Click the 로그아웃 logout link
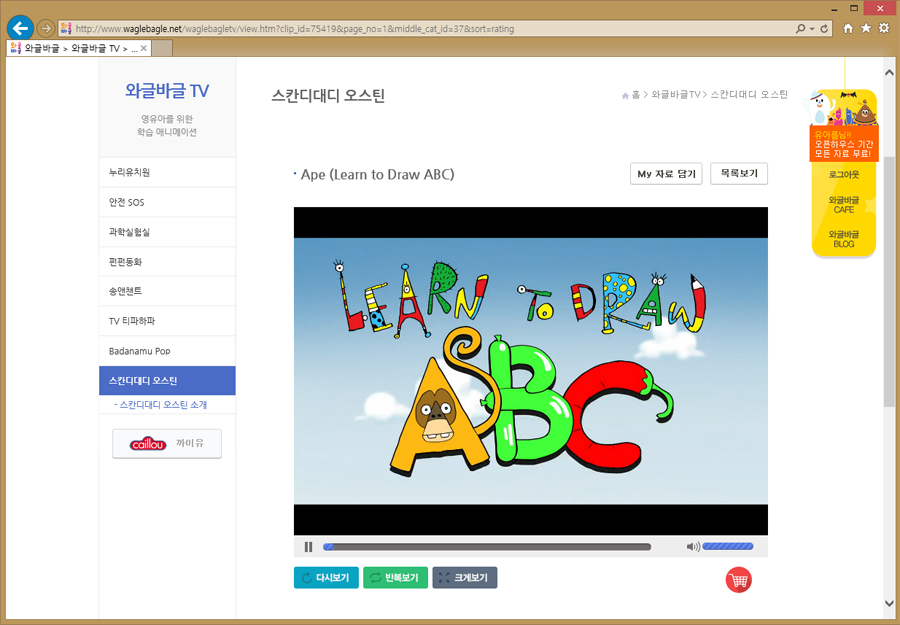 pos(844,174)
